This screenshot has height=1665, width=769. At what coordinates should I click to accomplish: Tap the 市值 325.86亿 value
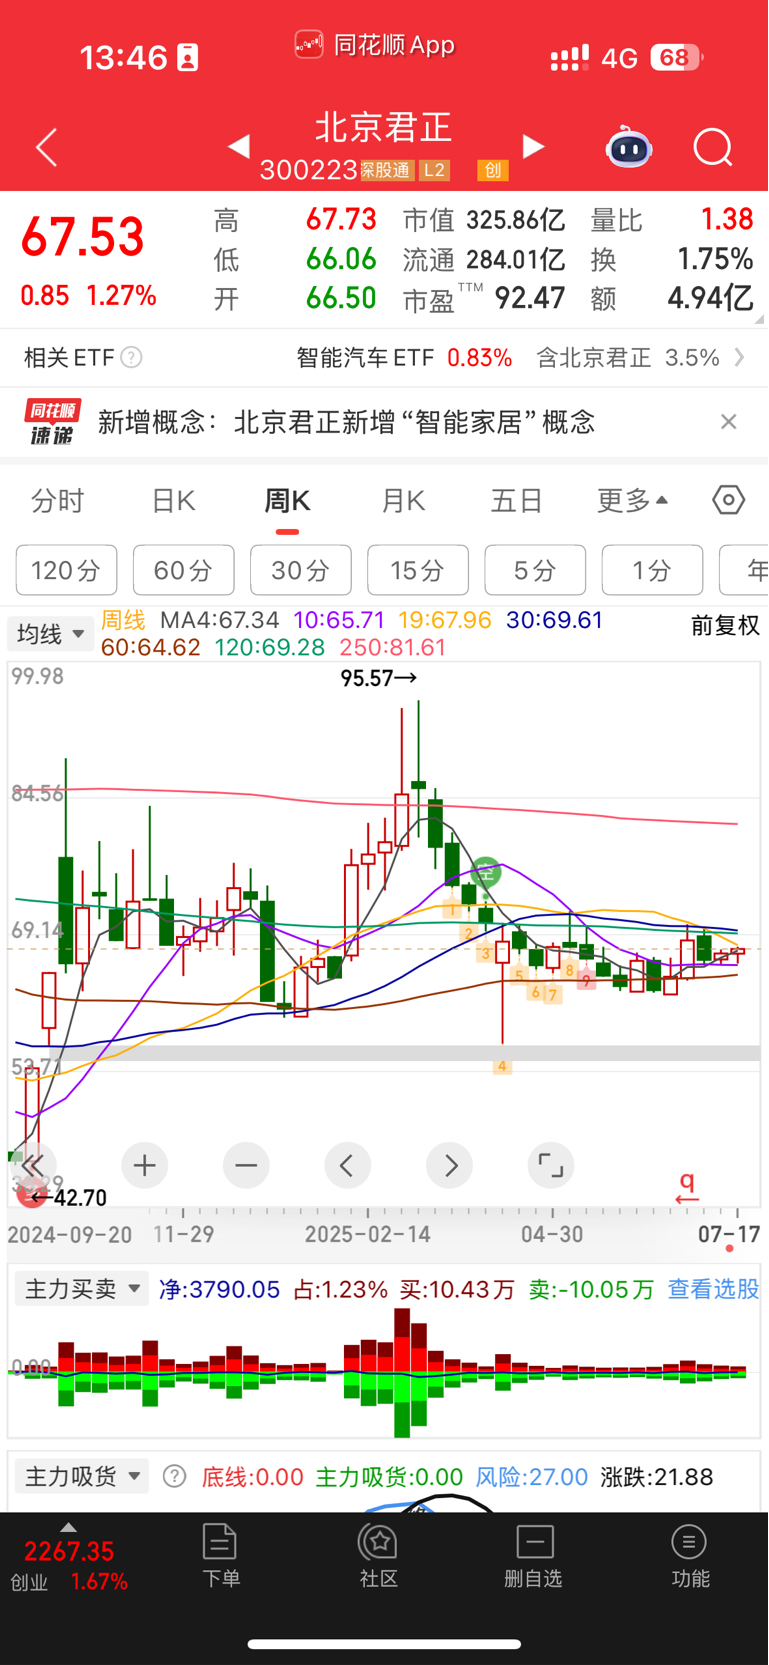point(516,219)
